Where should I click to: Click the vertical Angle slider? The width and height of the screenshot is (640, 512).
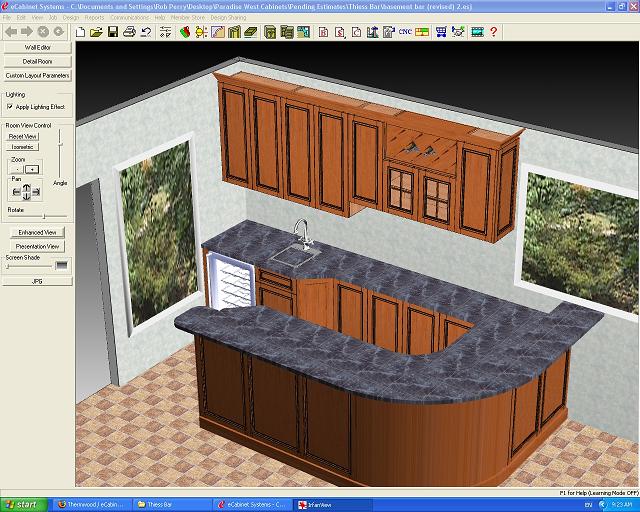click(60, 154)
